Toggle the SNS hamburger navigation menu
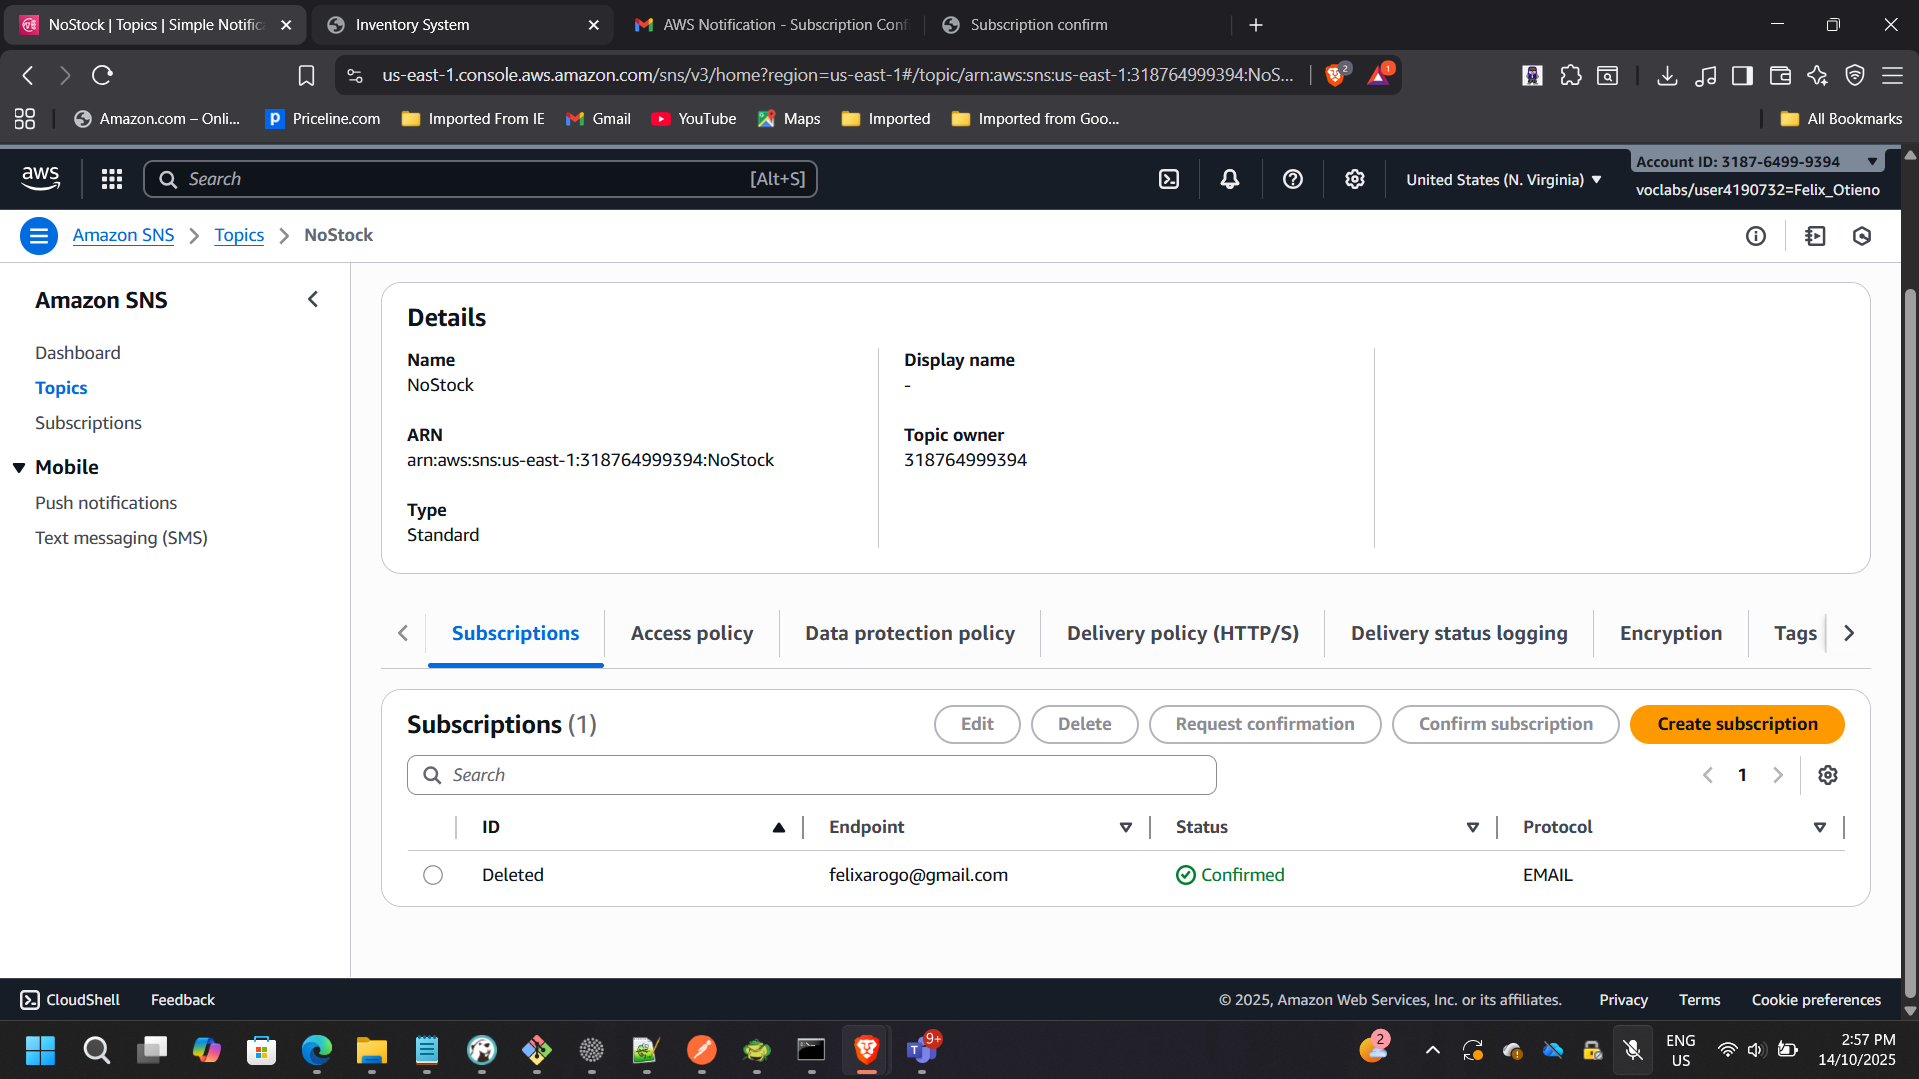 click(38, 236)
